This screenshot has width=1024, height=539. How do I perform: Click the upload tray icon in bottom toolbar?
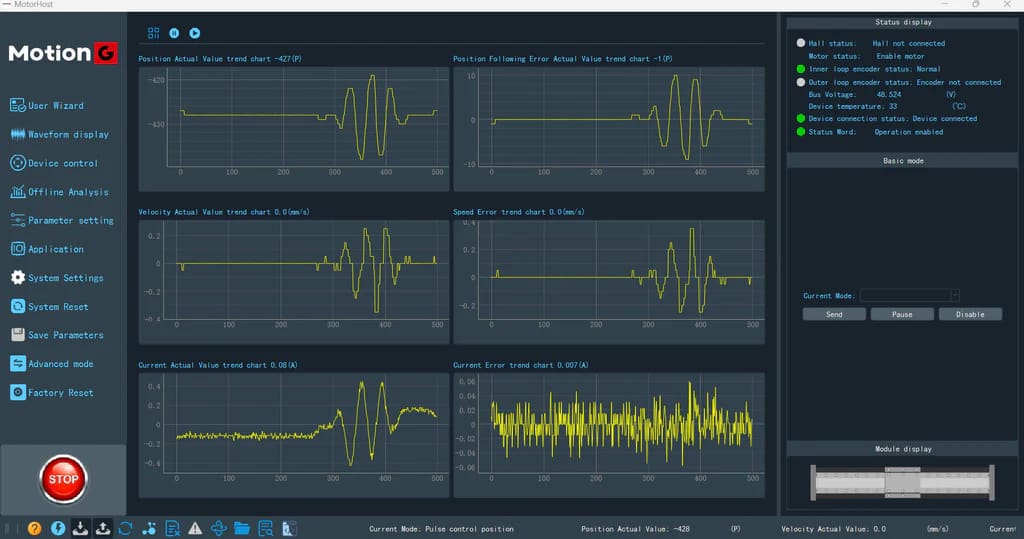[103, 528]
